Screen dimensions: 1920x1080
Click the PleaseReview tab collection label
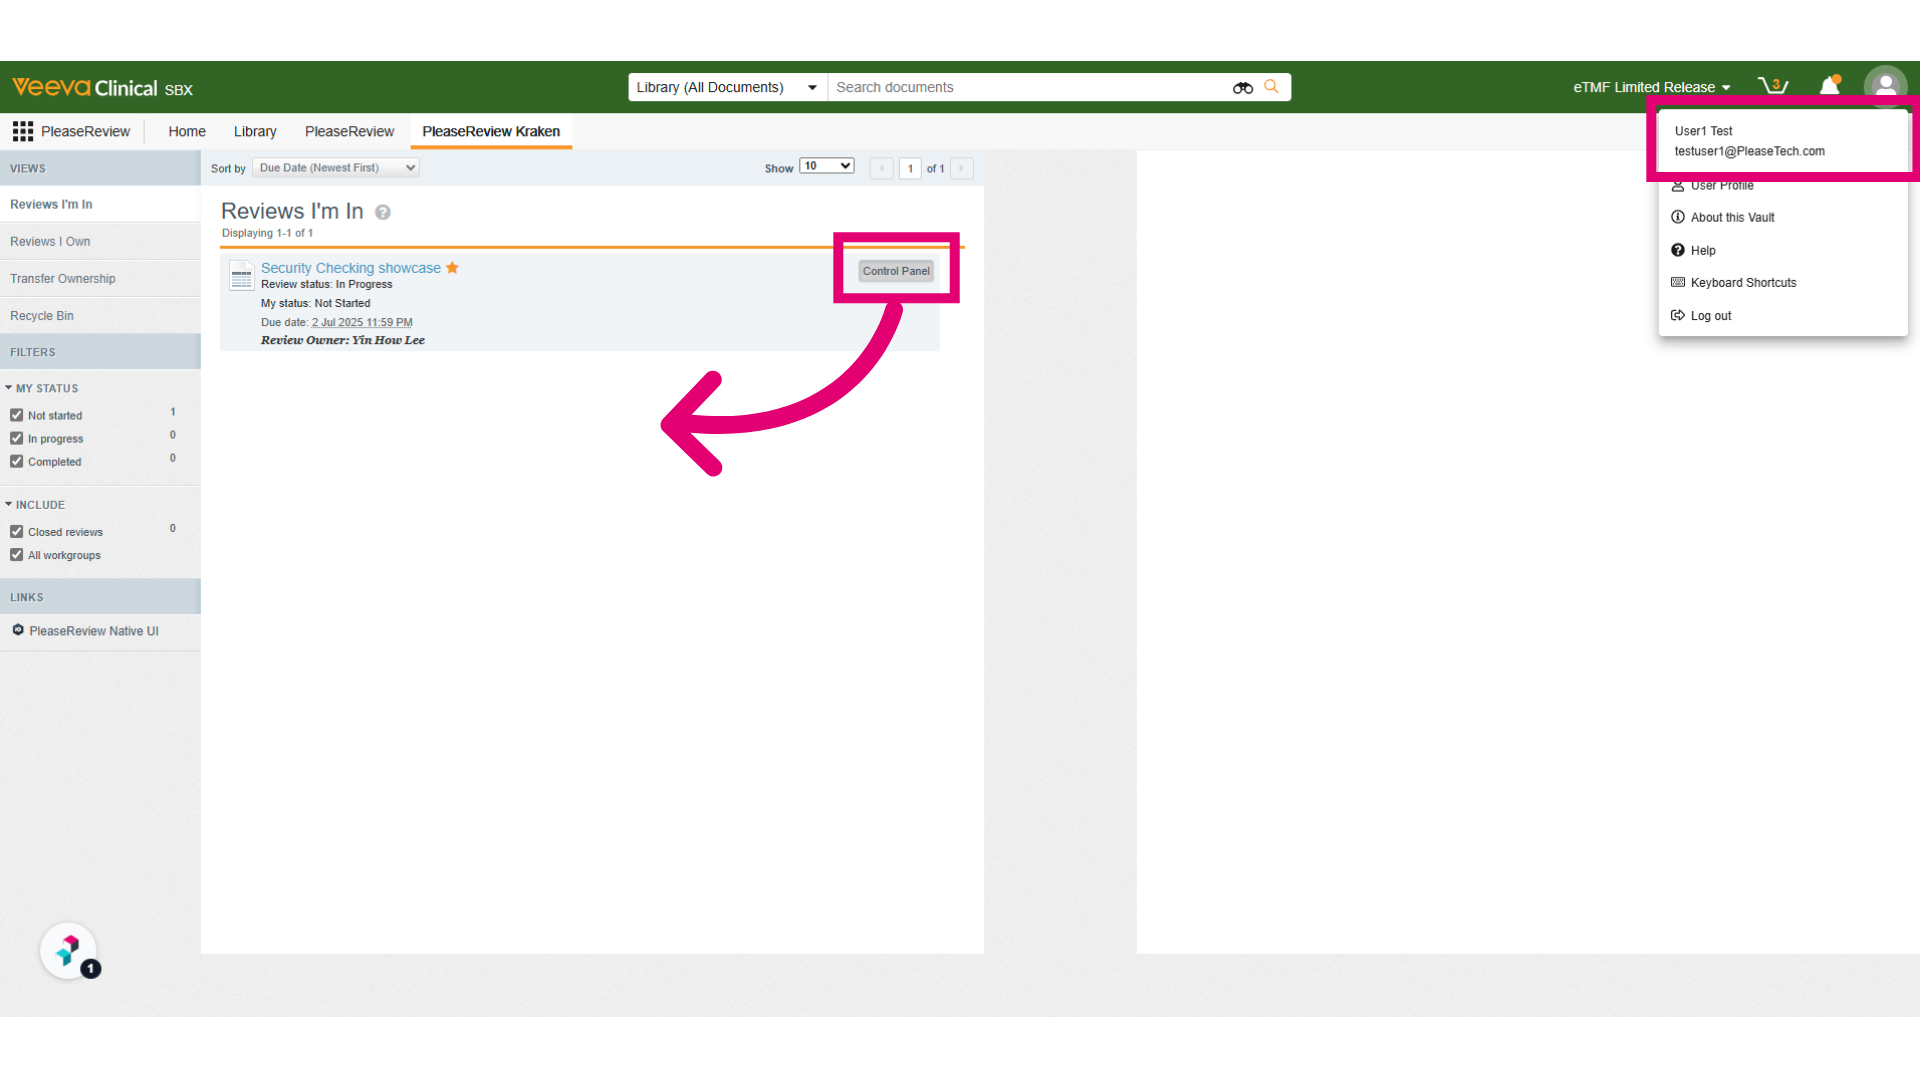tap(85, 131)
